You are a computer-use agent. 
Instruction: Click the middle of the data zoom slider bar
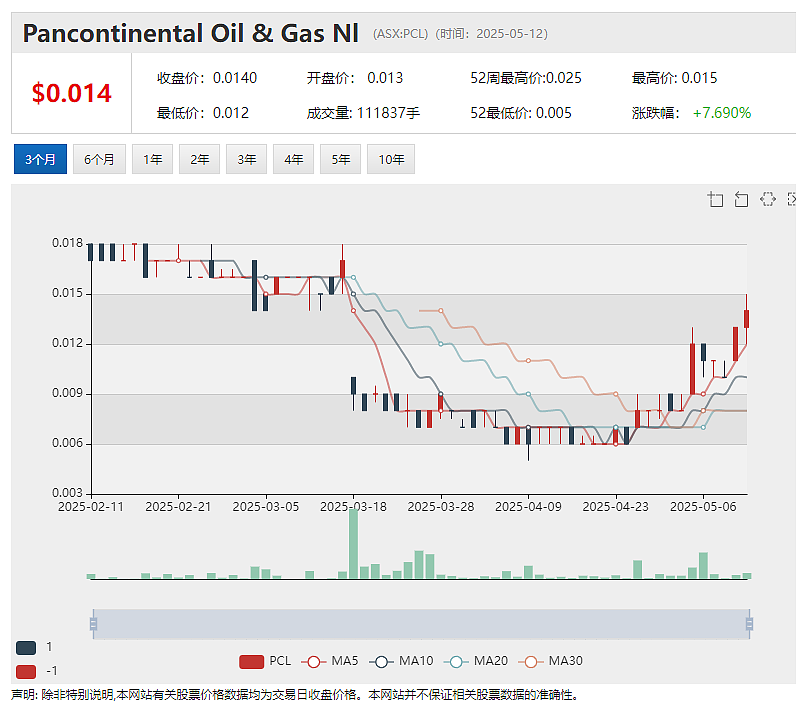[x=421, y=624]
